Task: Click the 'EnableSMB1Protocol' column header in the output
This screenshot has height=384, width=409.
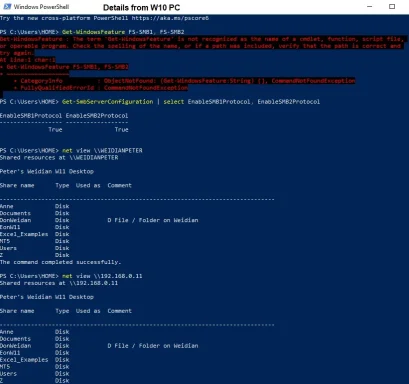Action: click(31, 116)
